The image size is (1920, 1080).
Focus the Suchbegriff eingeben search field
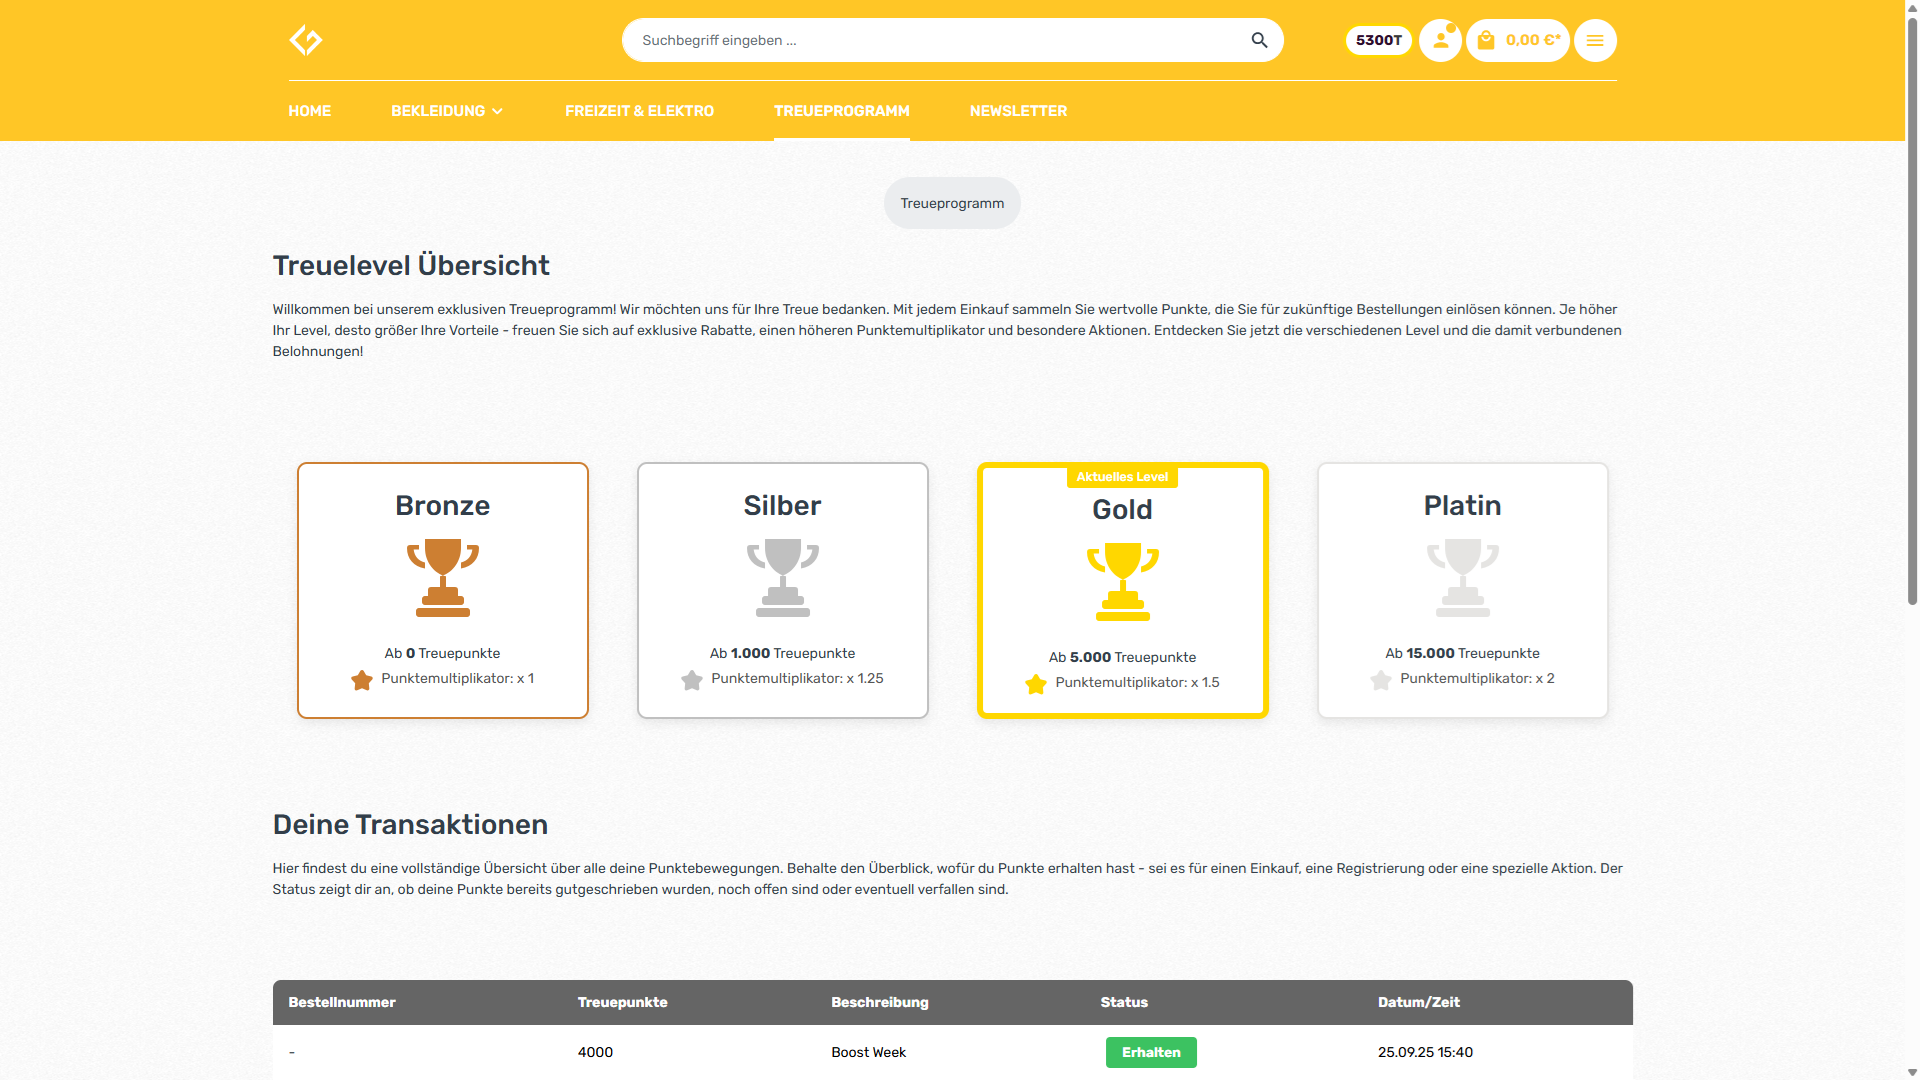930,40
